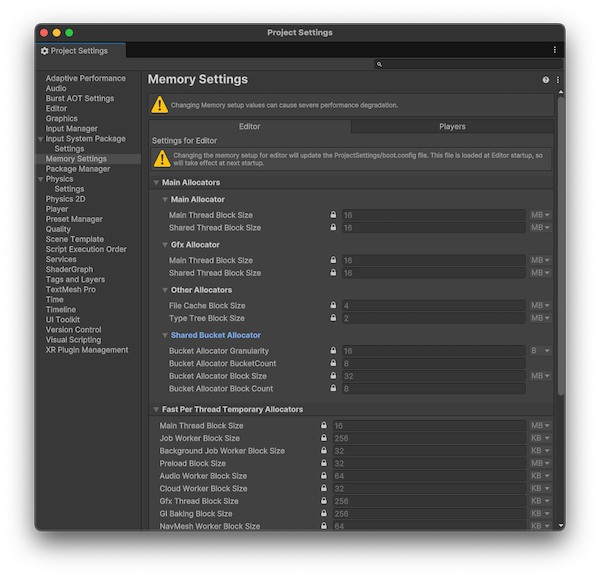Viewport: 600px width, 577px height.
Task: Click lock icon next to Type Tree Block Size
Action: [x=334, y=318]
